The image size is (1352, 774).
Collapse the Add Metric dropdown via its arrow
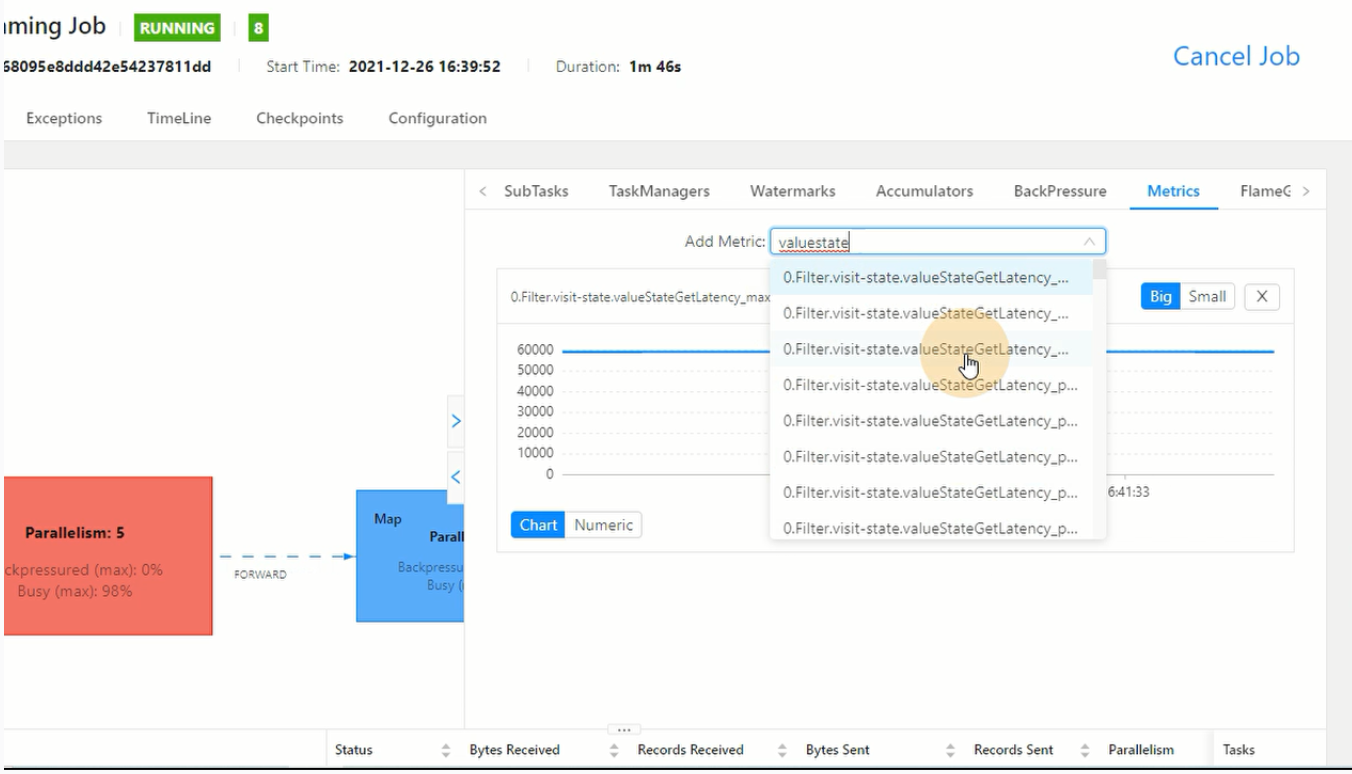[x=1089, y=242]
